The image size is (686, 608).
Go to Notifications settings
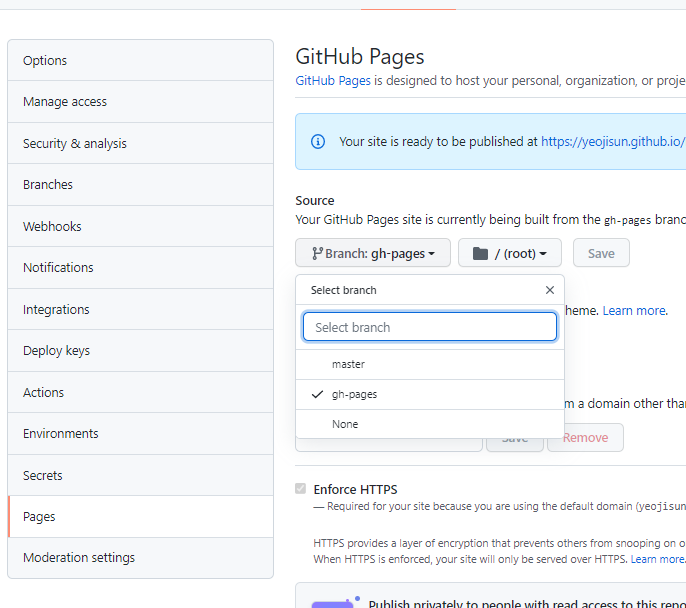[x=140, y=267]
